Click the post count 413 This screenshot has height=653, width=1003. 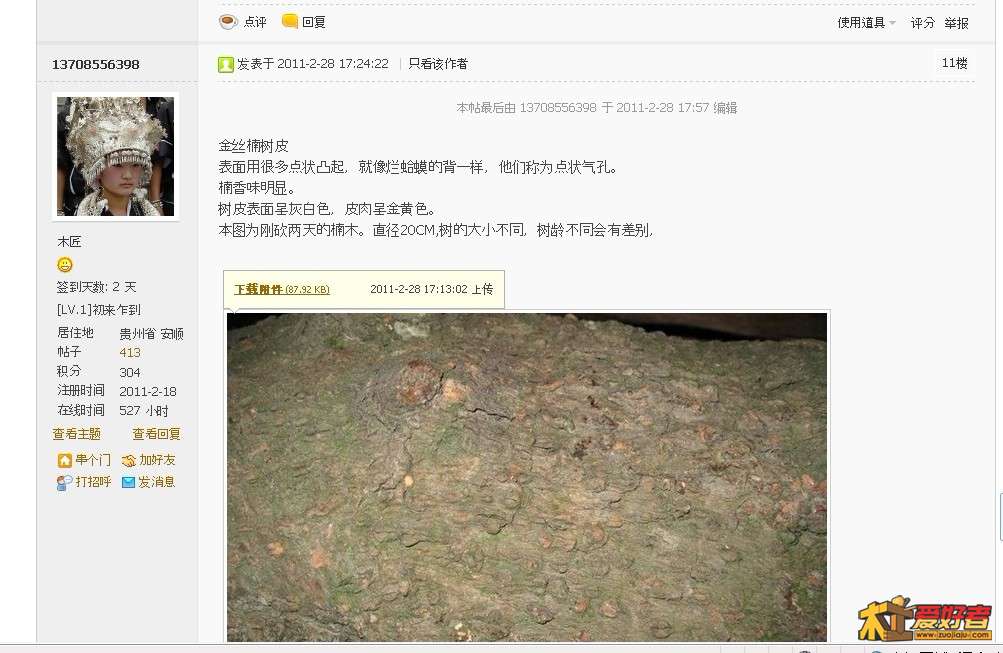[130, 352]
